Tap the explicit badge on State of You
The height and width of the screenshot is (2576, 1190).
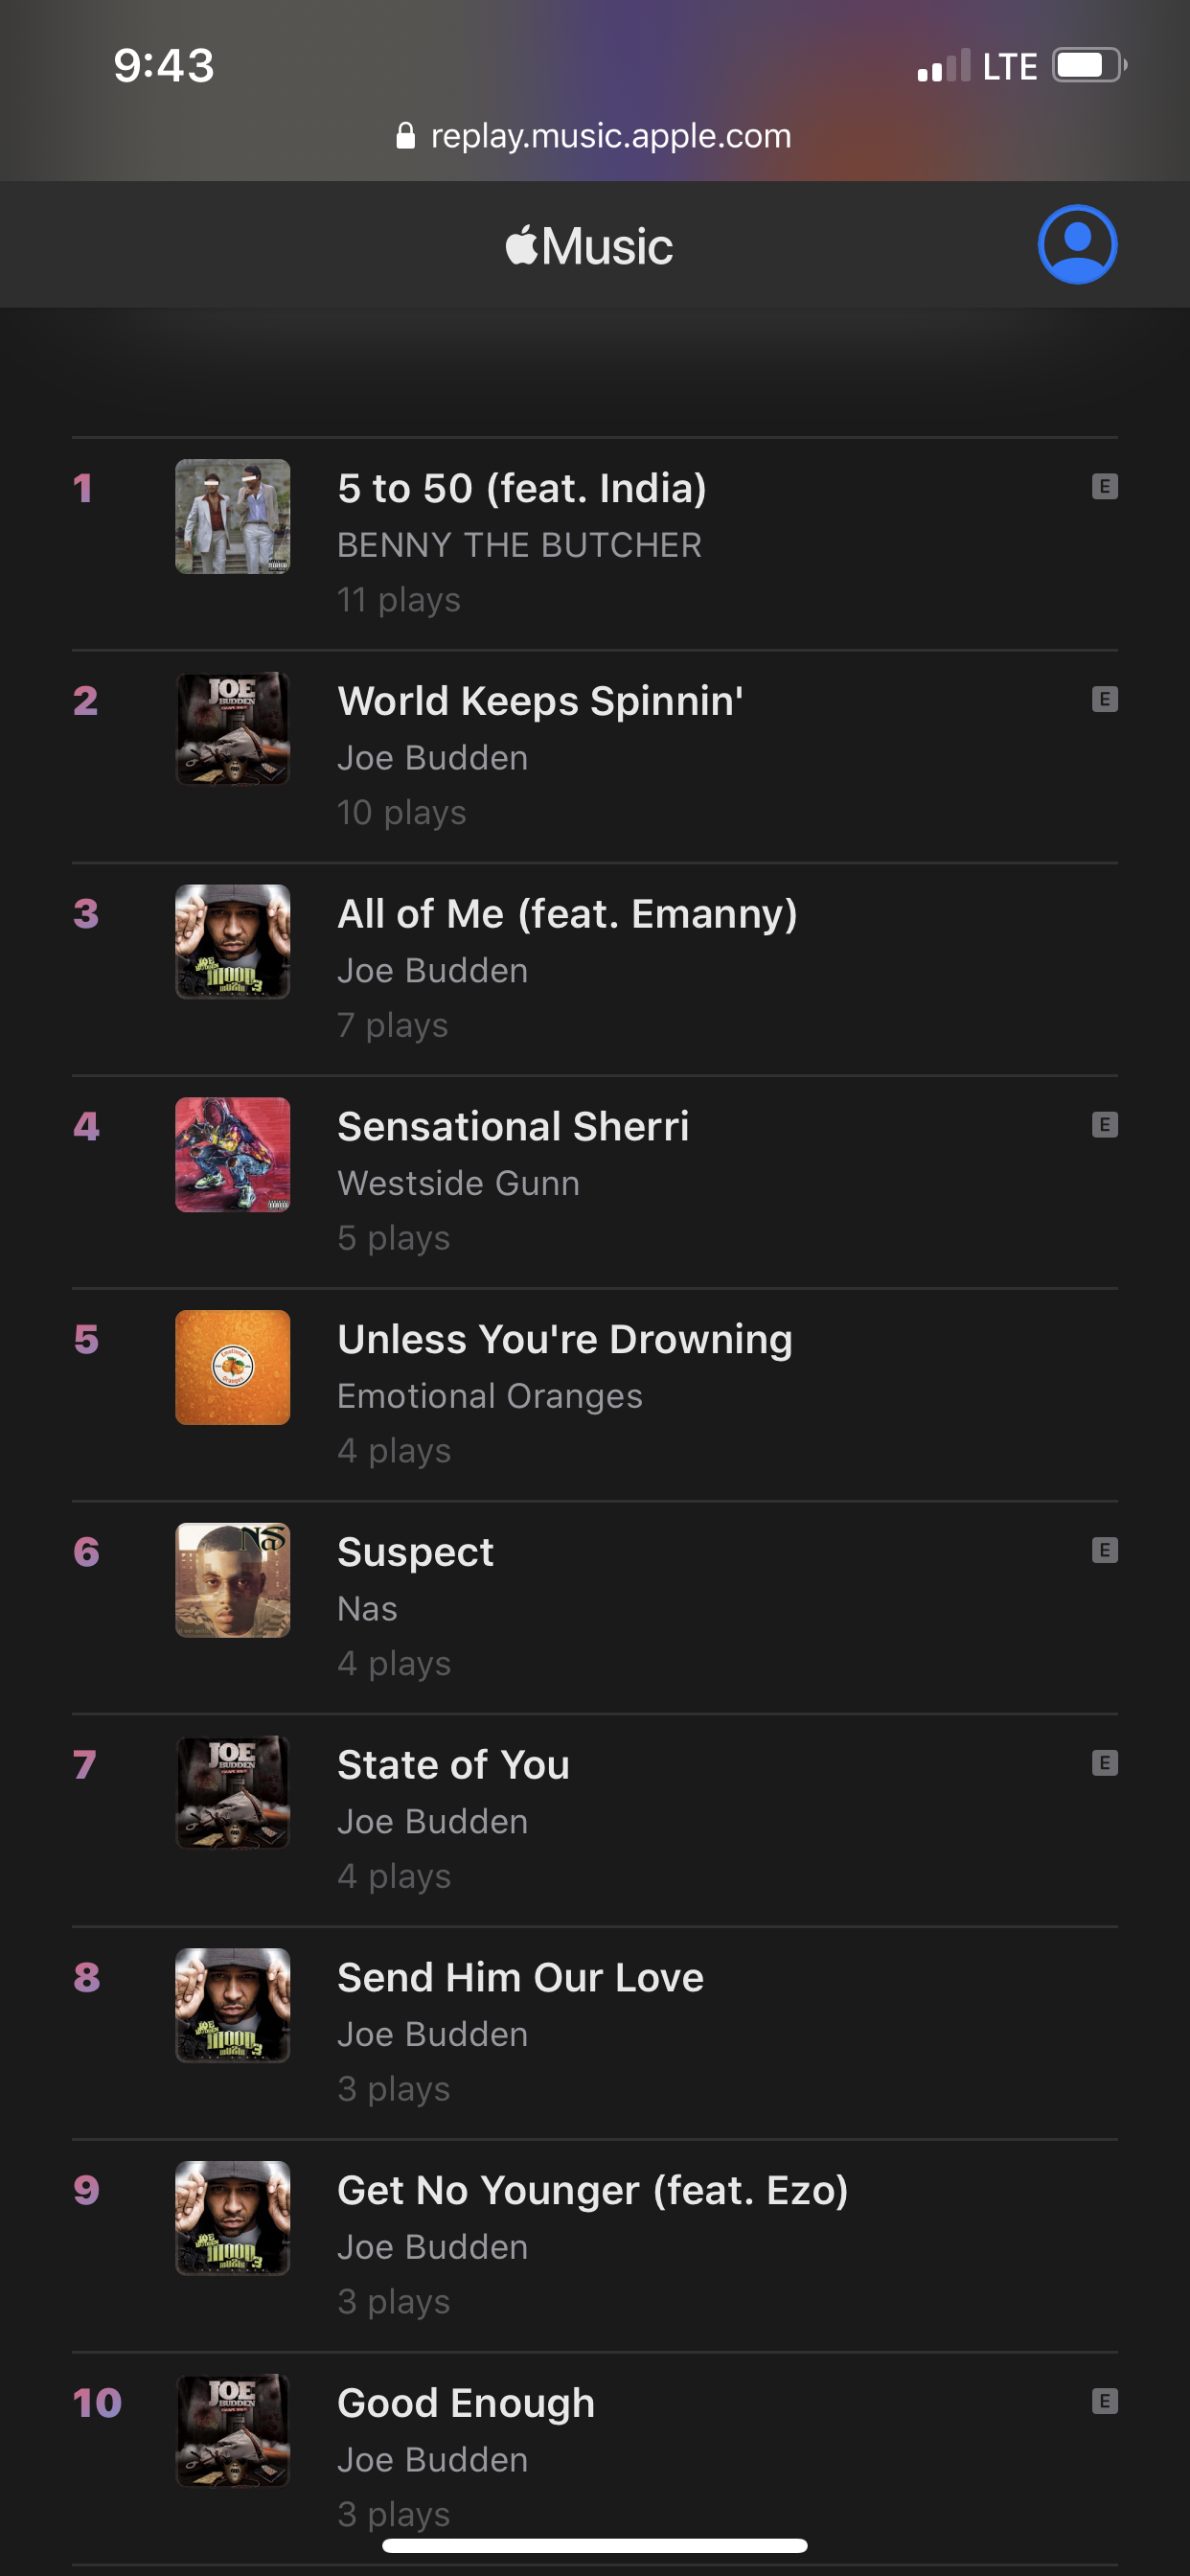tap(1104, 1763)
